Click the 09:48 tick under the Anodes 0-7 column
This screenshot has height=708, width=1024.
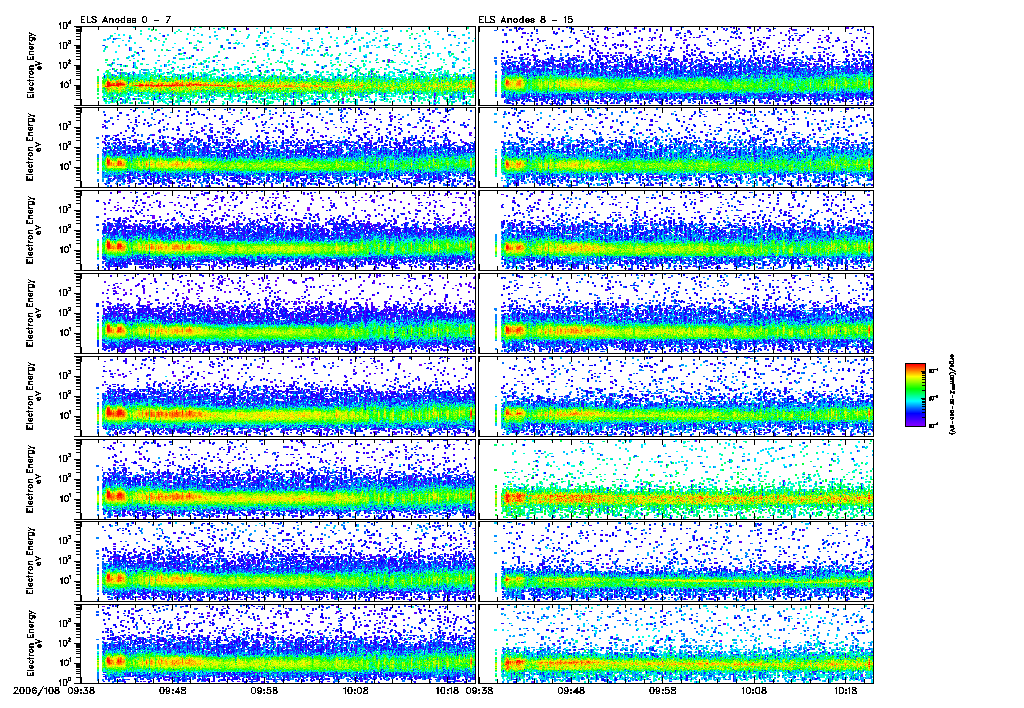pyautogui.click(x=173, y=690)
